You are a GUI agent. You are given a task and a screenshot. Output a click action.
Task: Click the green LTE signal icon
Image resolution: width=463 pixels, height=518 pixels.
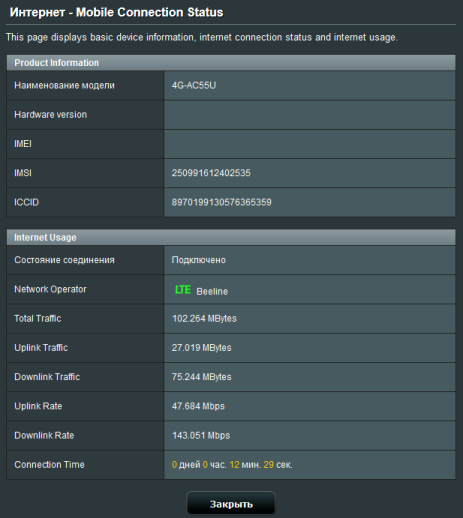point(183,290)
